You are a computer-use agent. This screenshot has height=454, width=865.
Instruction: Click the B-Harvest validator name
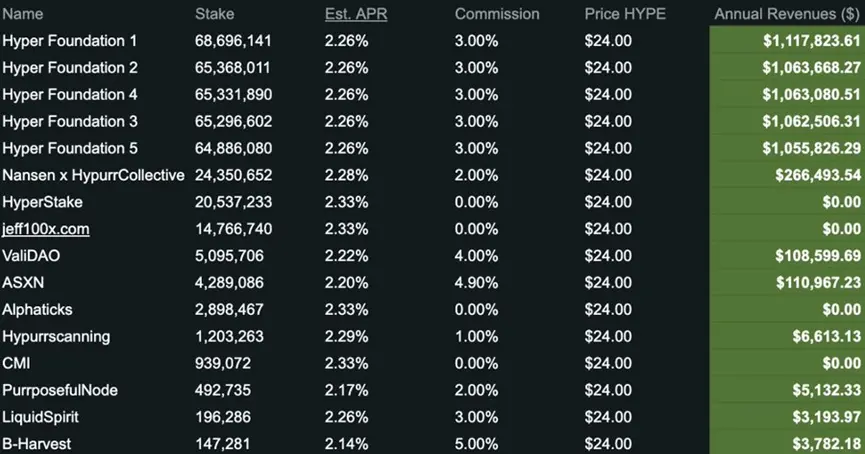pos(36,444)
